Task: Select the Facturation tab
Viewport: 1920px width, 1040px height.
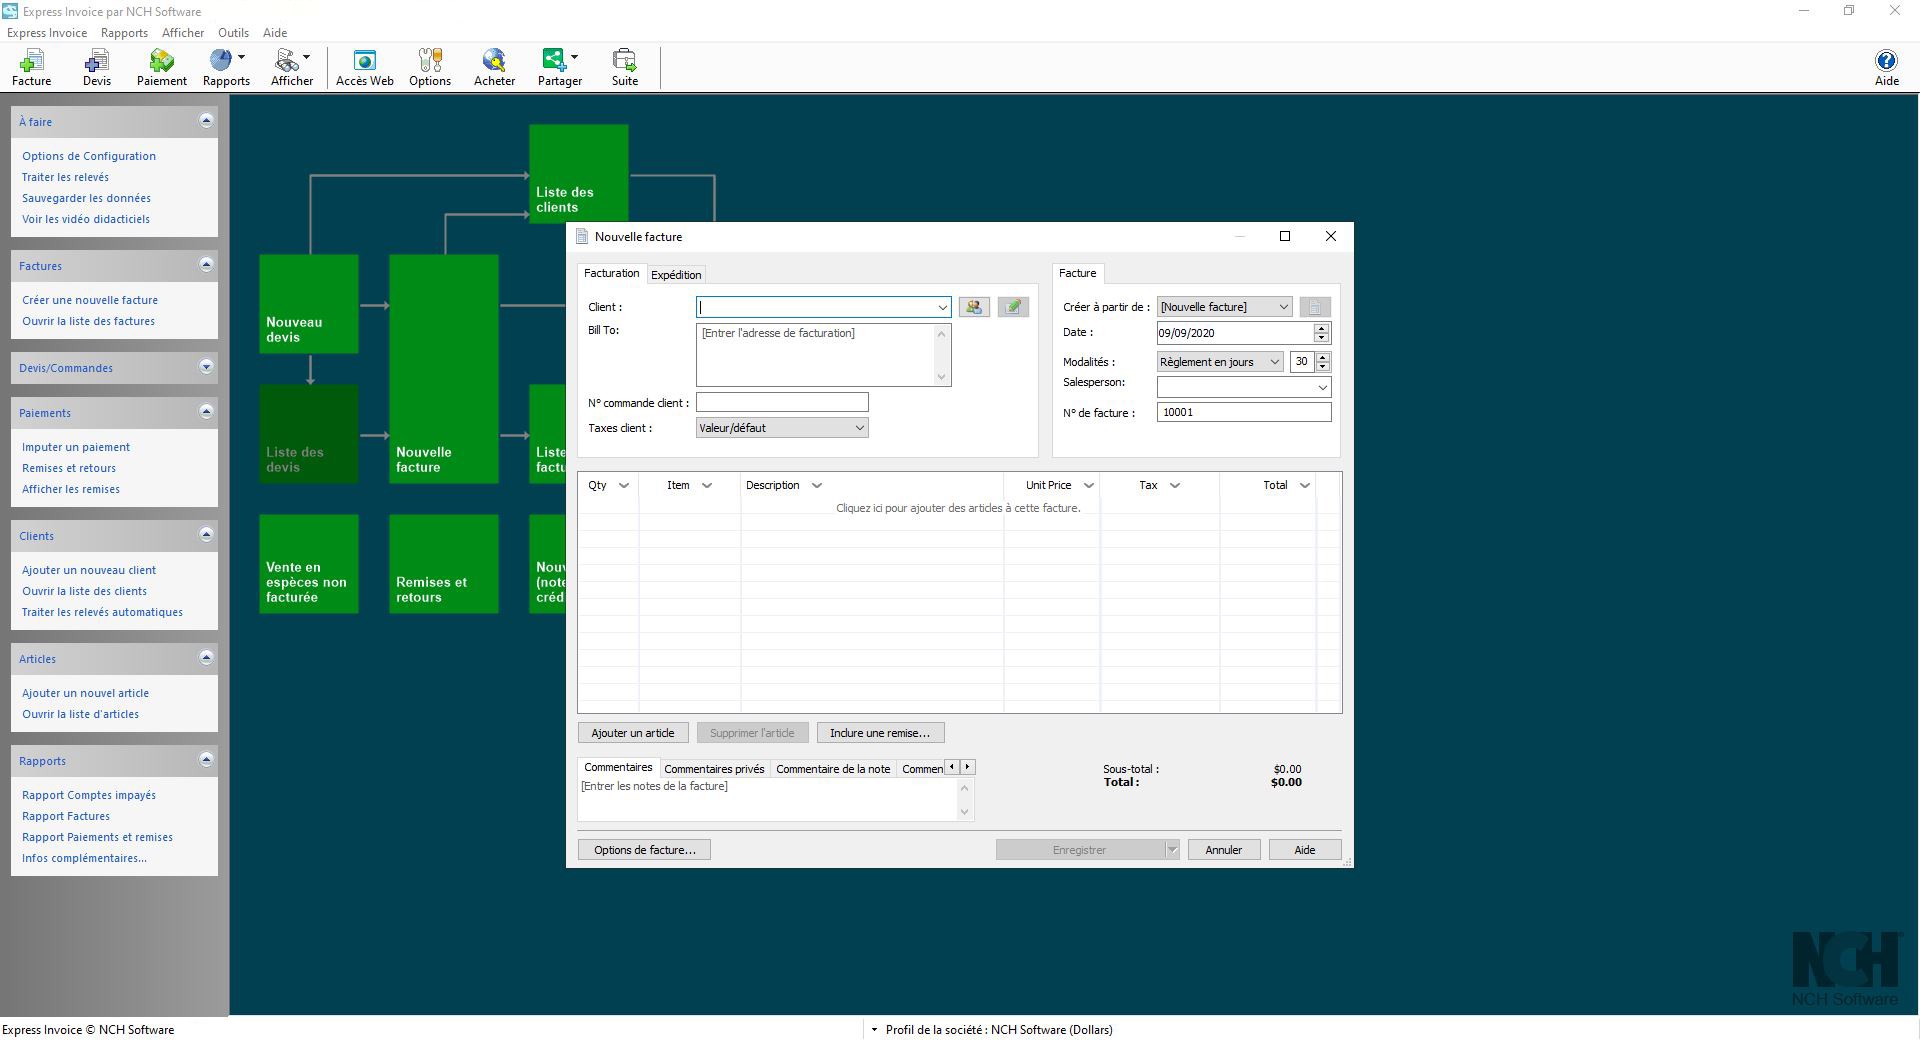Action: [x=611, y=273]
